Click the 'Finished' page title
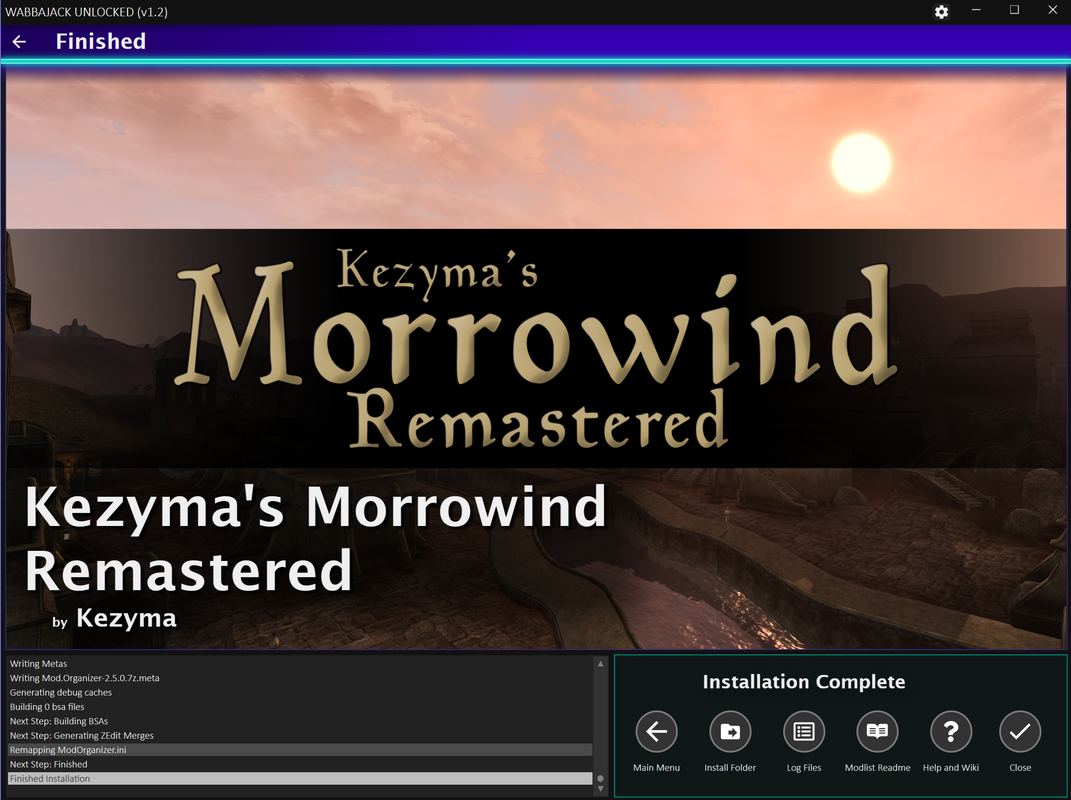Screen dimensions: 1071x800 (101, 42)
